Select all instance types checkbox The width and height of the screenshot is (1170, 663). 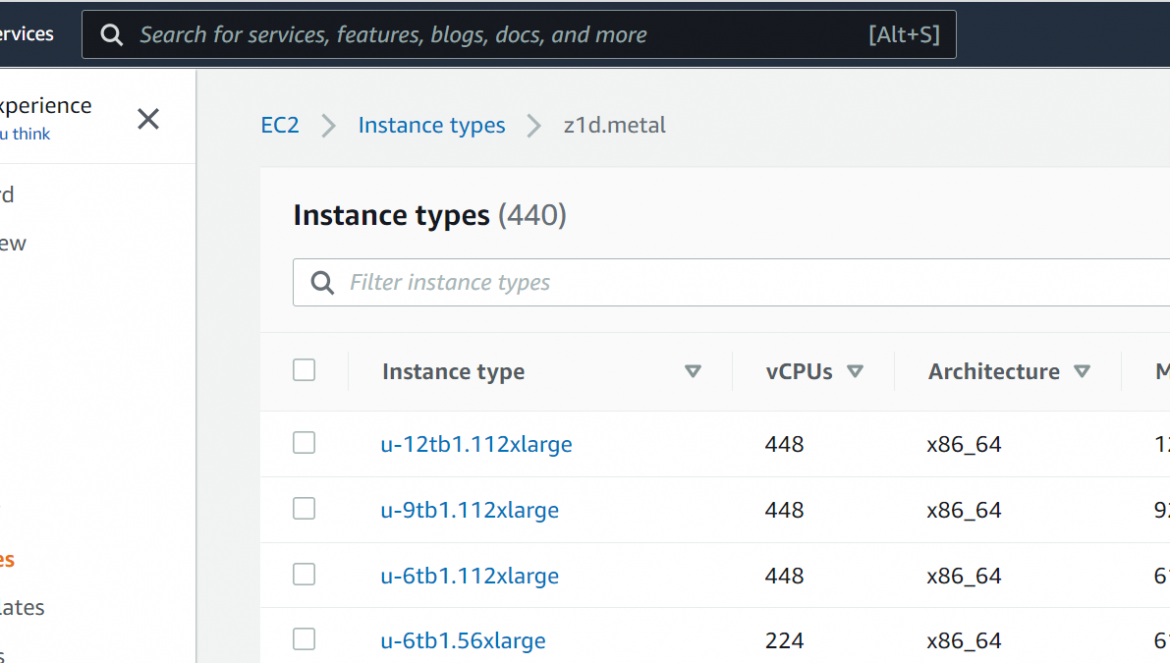click(304, 370)
